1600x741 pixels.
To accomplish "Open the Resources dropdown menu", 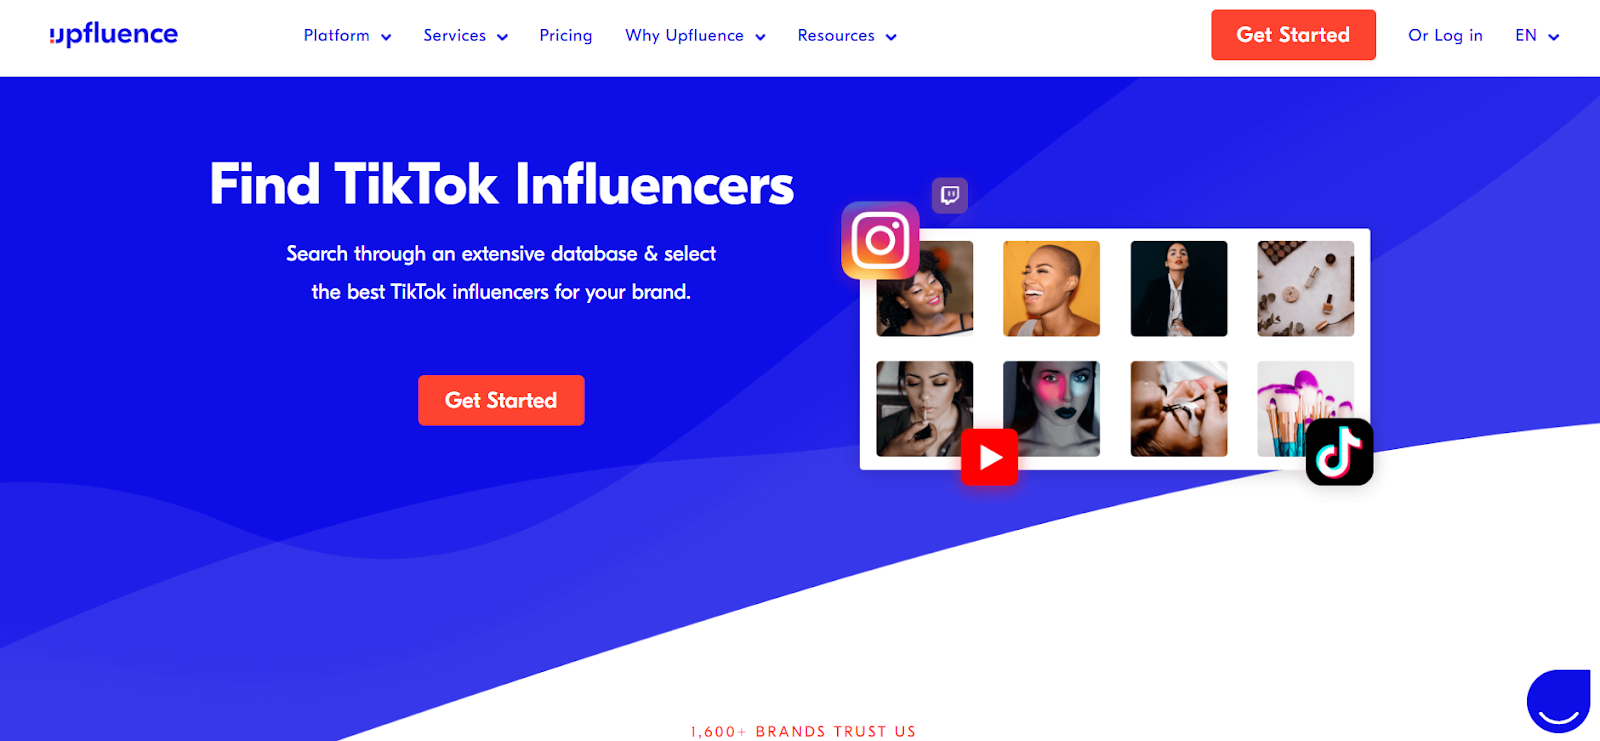I will 847,36.
